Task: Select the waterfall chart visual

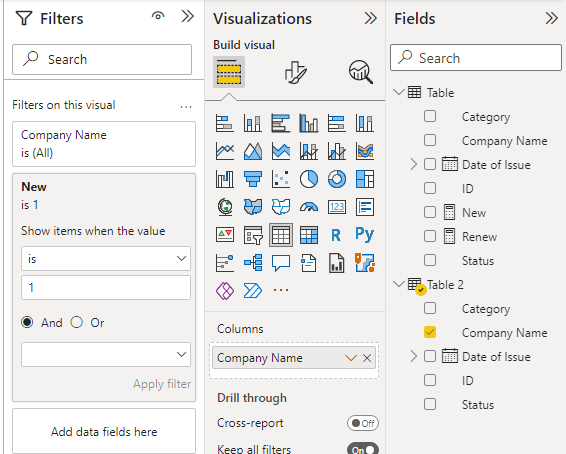Action: [225, 179]
